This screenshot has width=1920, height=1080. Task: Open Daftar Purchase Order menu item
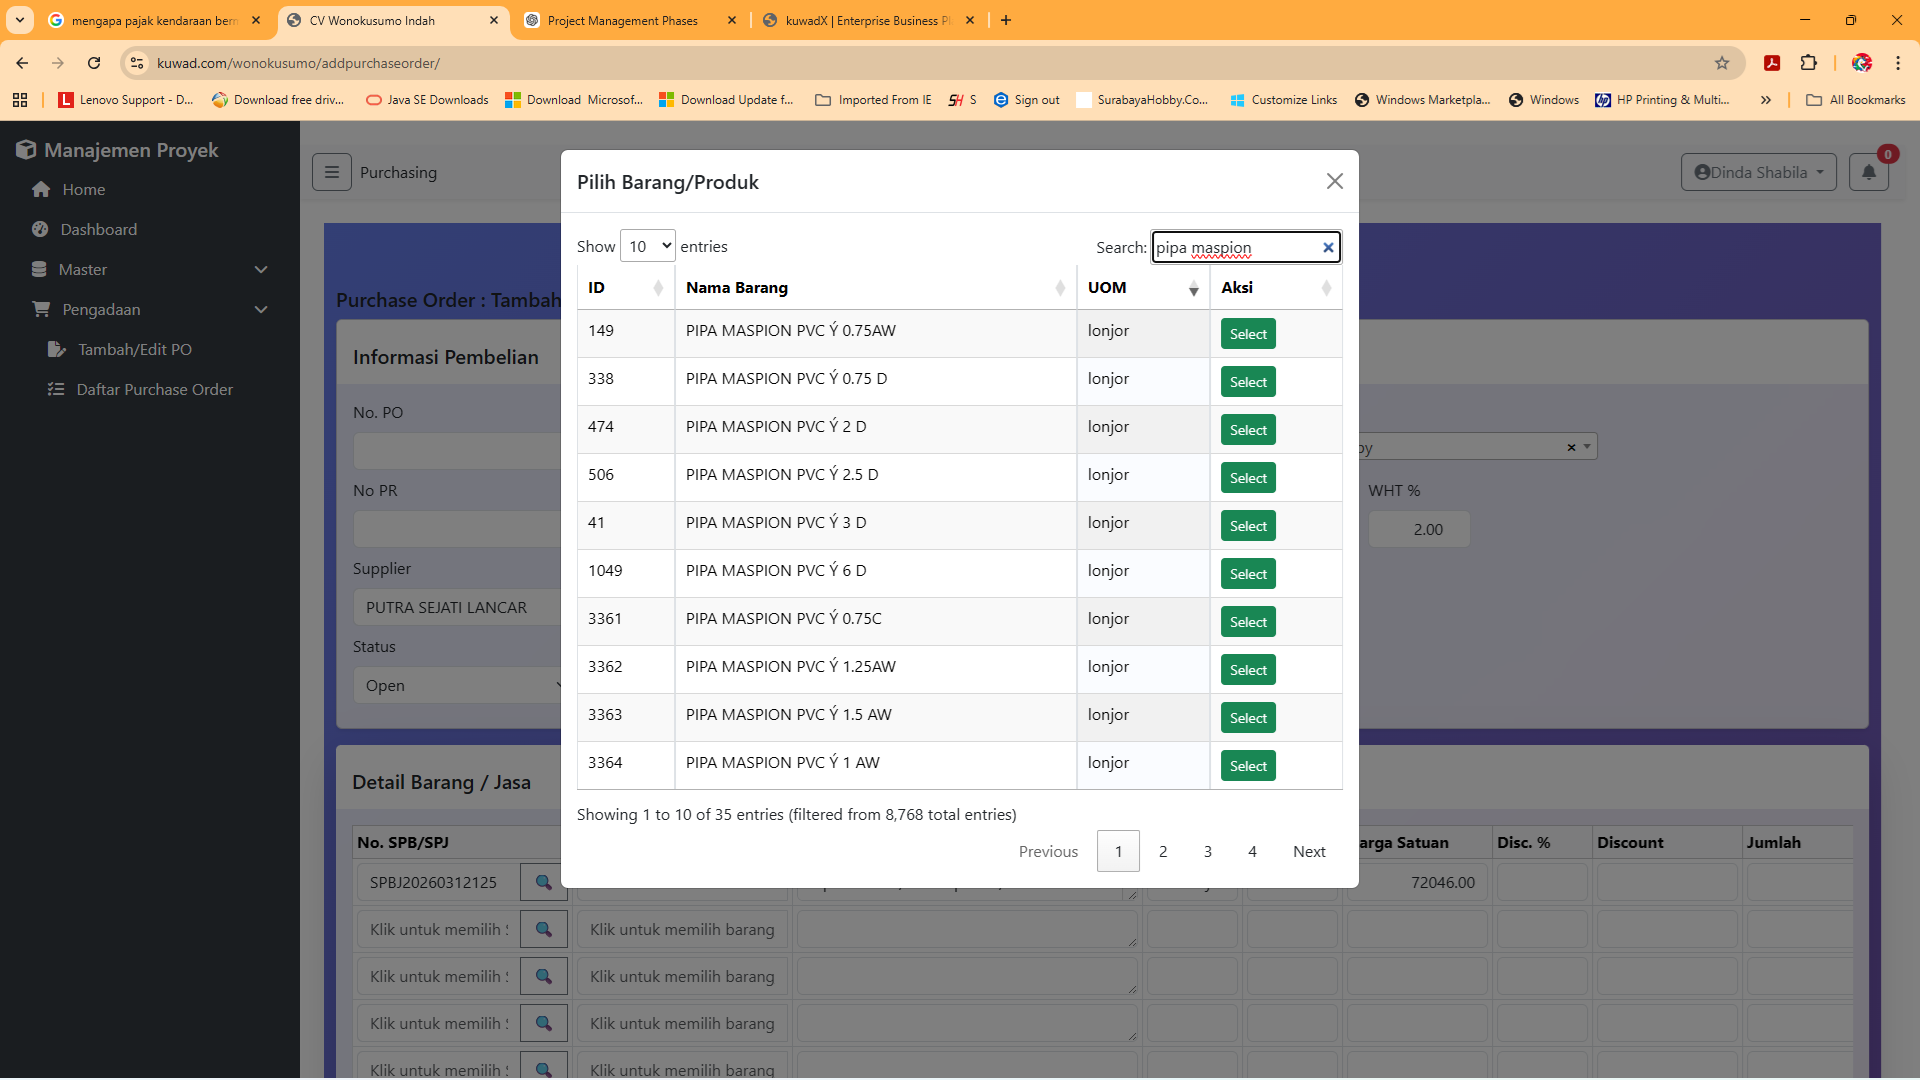155,390
